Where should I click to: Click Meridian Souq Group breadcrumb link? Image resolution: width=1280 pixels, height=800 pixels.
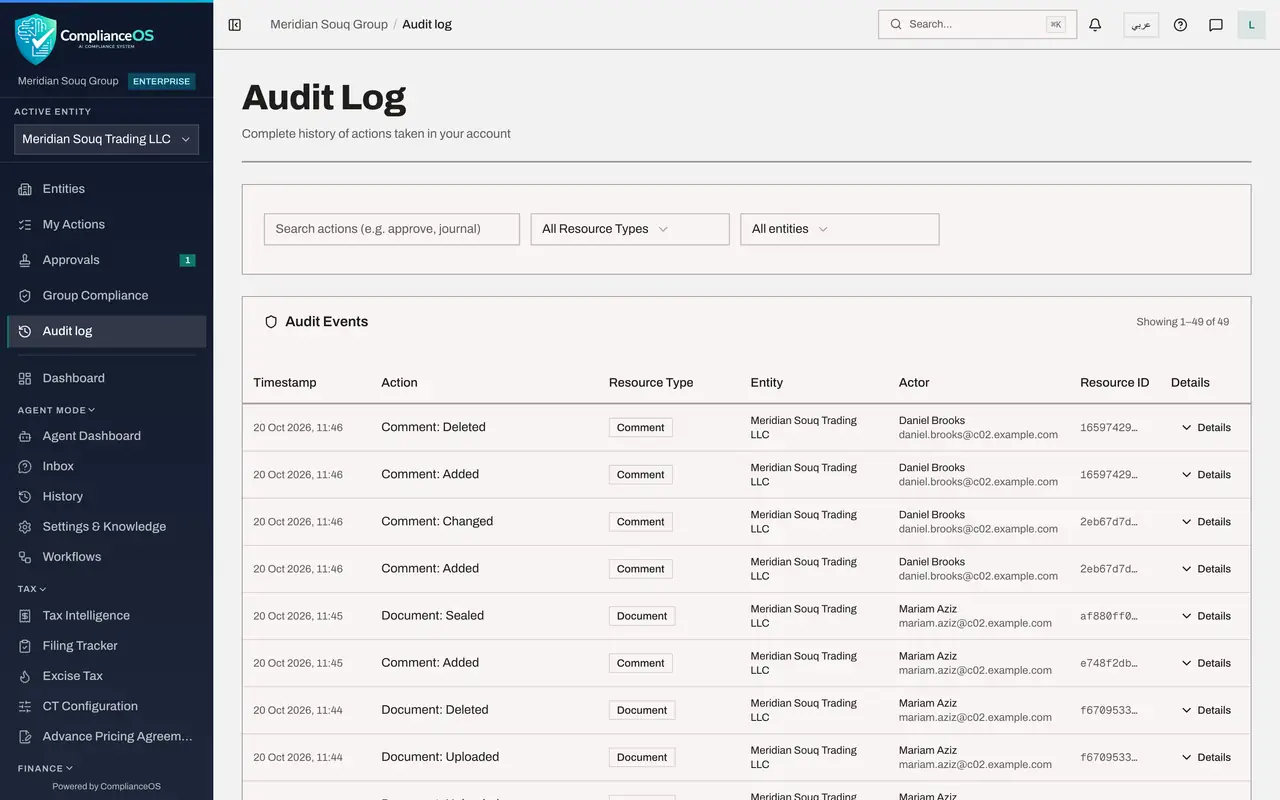[x=329, y=24]
